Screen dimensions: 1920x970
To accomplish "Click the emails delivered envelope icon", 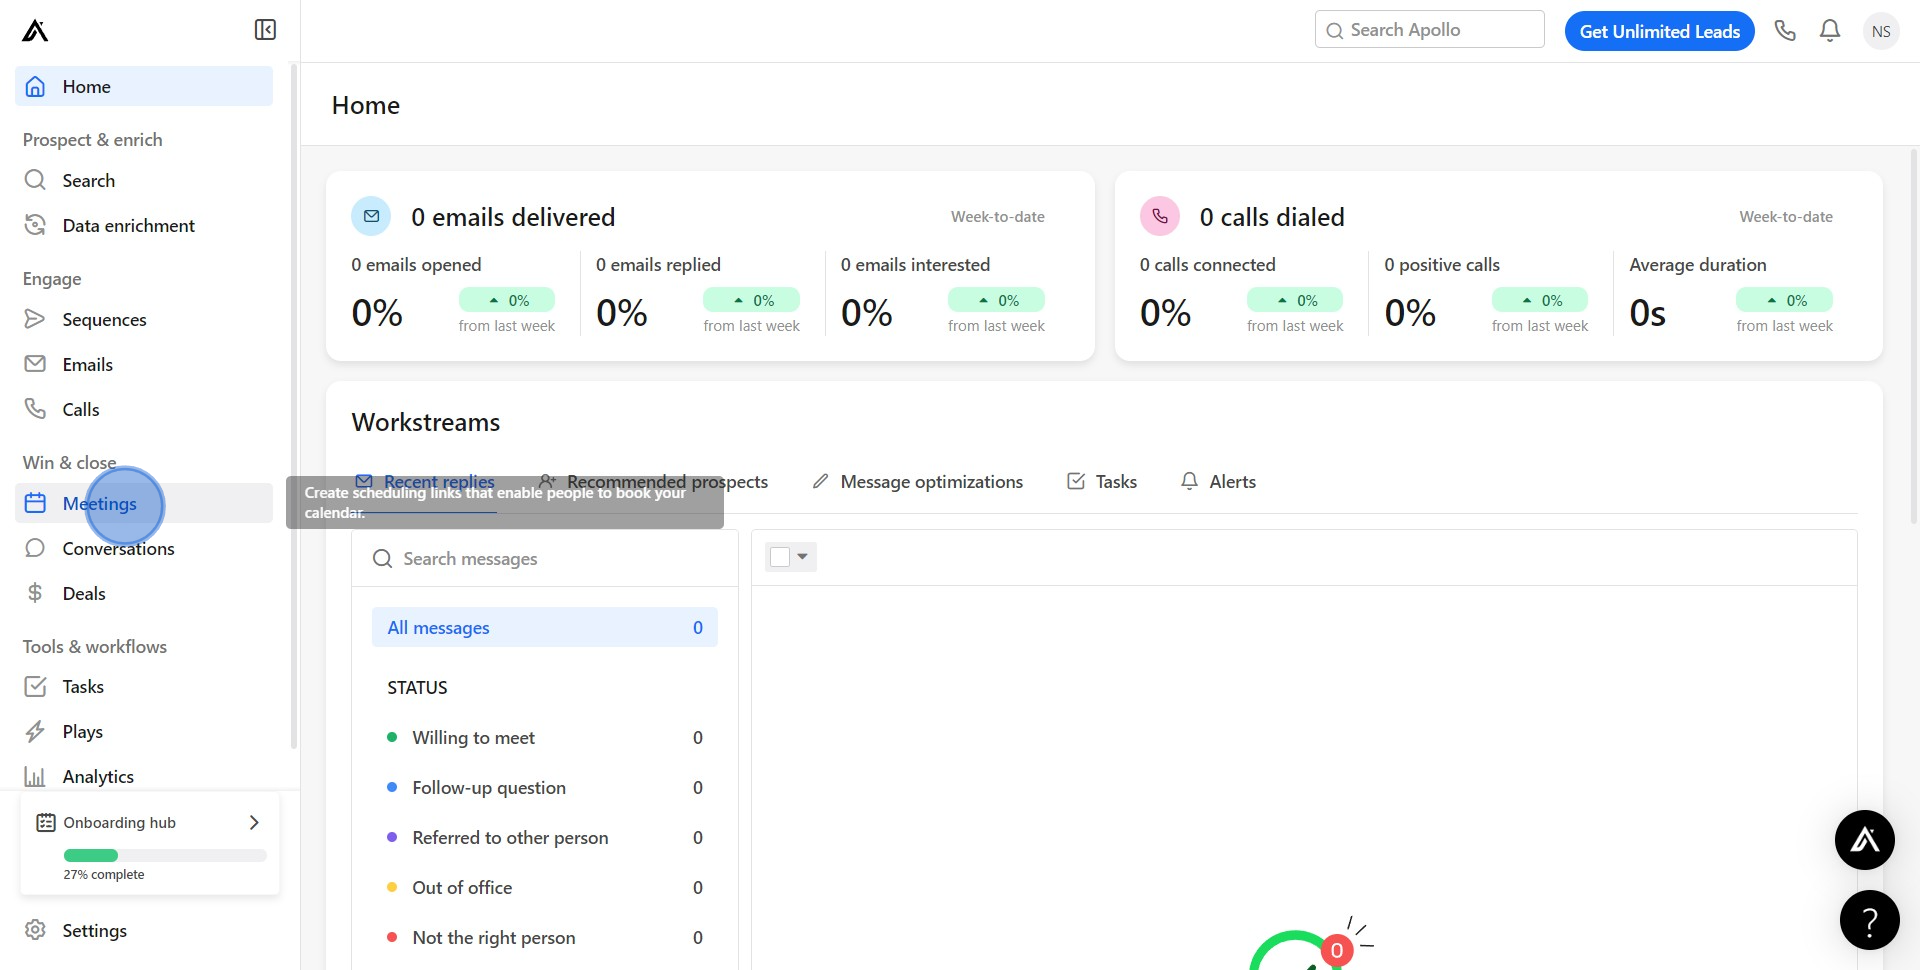I will pos(371,216).
